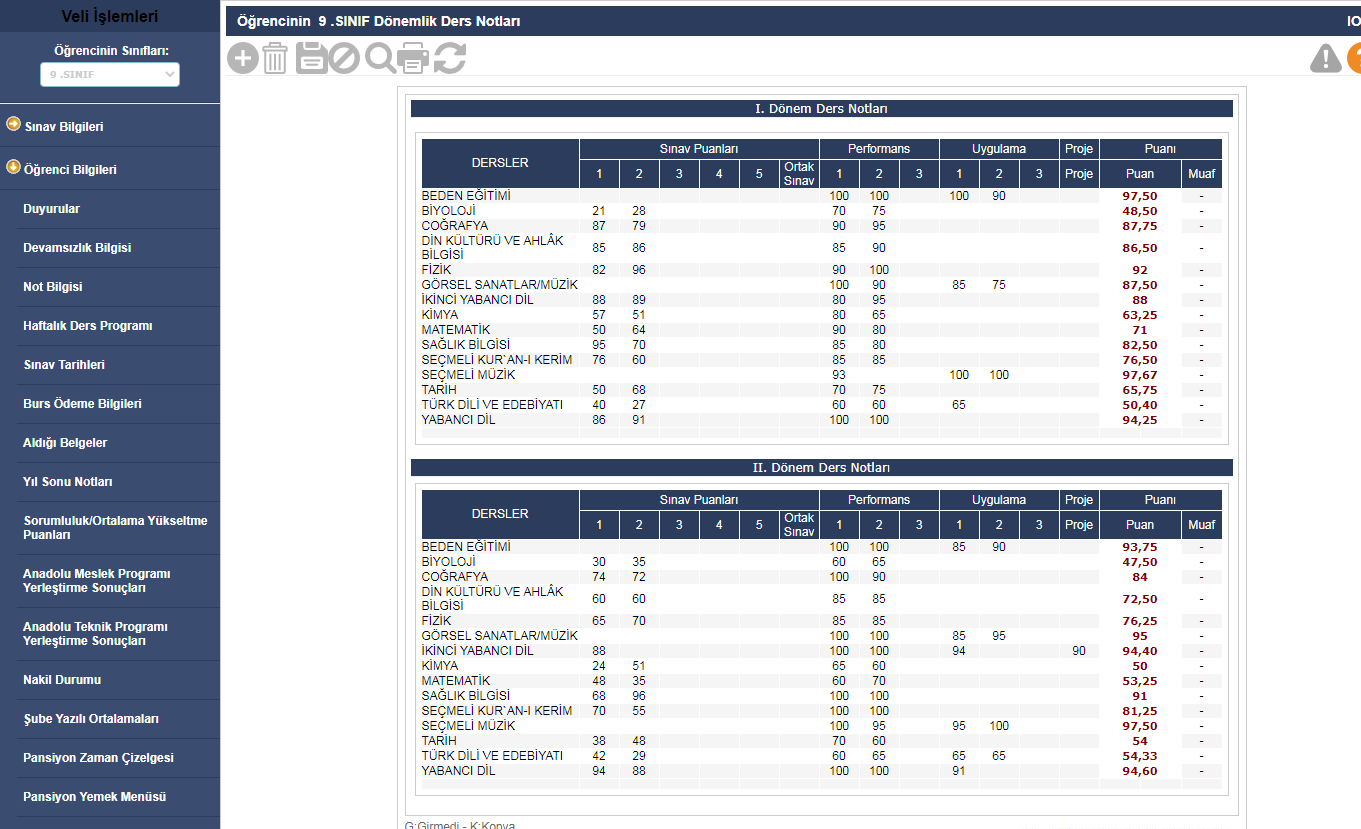1361x829 pixels.
Task: Open Anadolu Meslek Programı Yerleştirme Sonuçları
Action: pyautogui.click(x=97, y=581)
